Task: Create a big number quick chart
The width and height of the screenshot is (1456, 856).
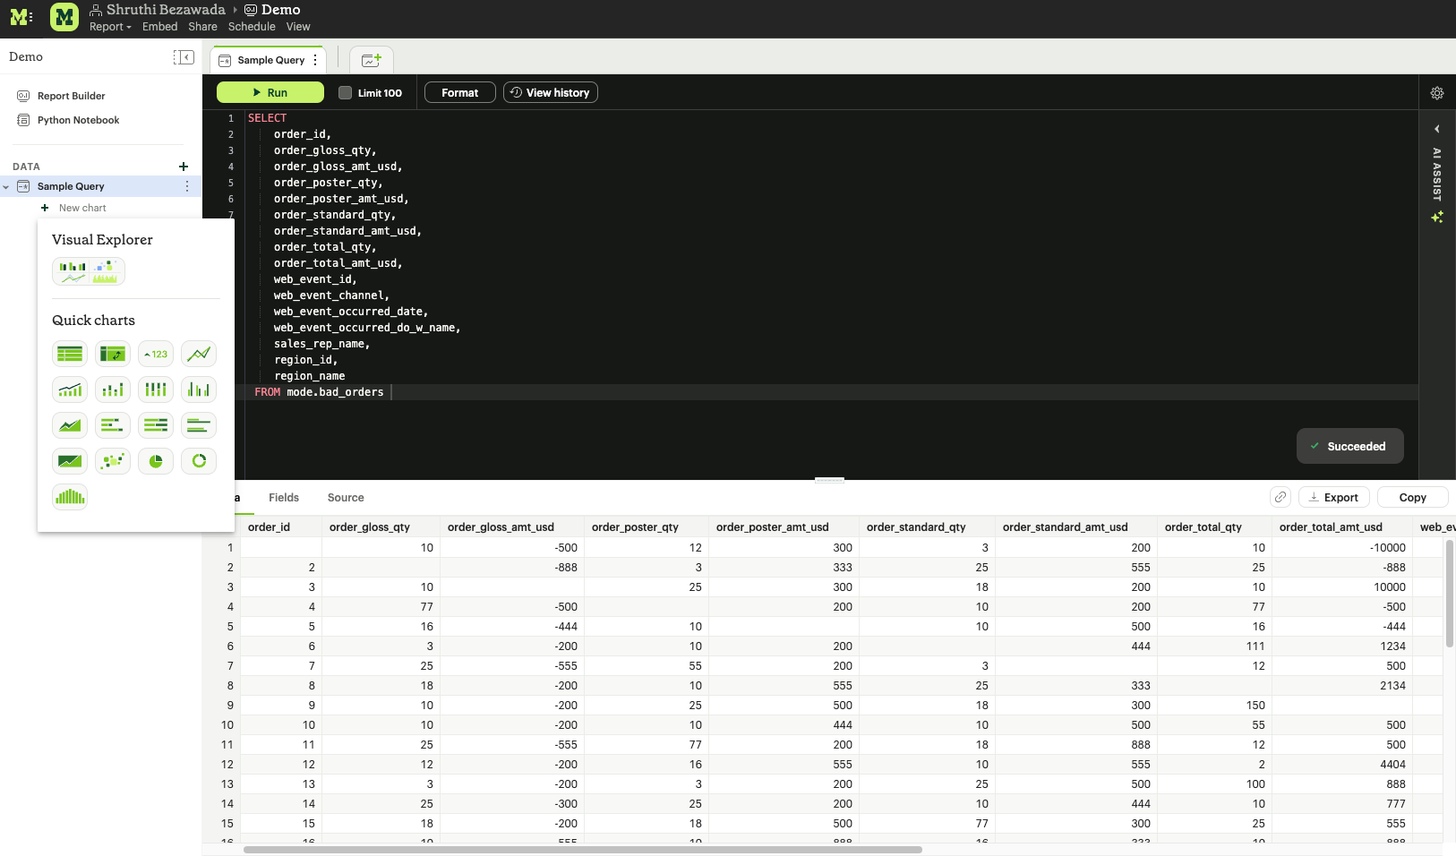Action: point(156,354)
